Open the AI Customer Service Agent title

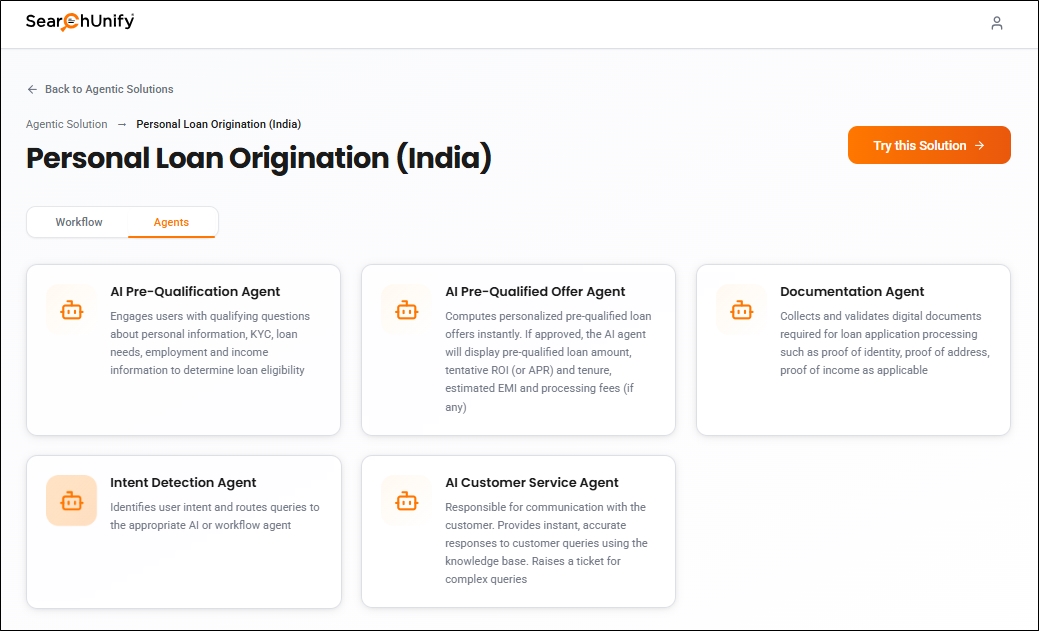(x=532, y=483)
